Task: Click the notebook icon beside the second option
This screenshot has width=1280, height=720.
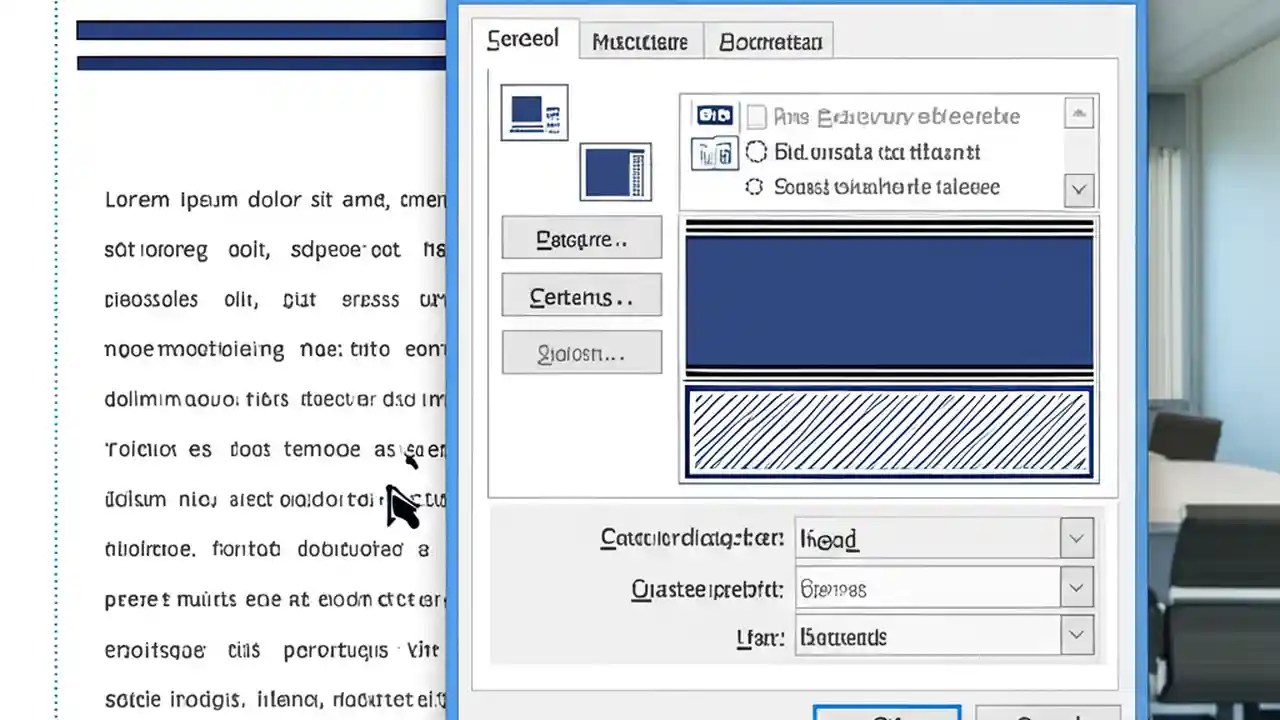Action: click(713, 153)
